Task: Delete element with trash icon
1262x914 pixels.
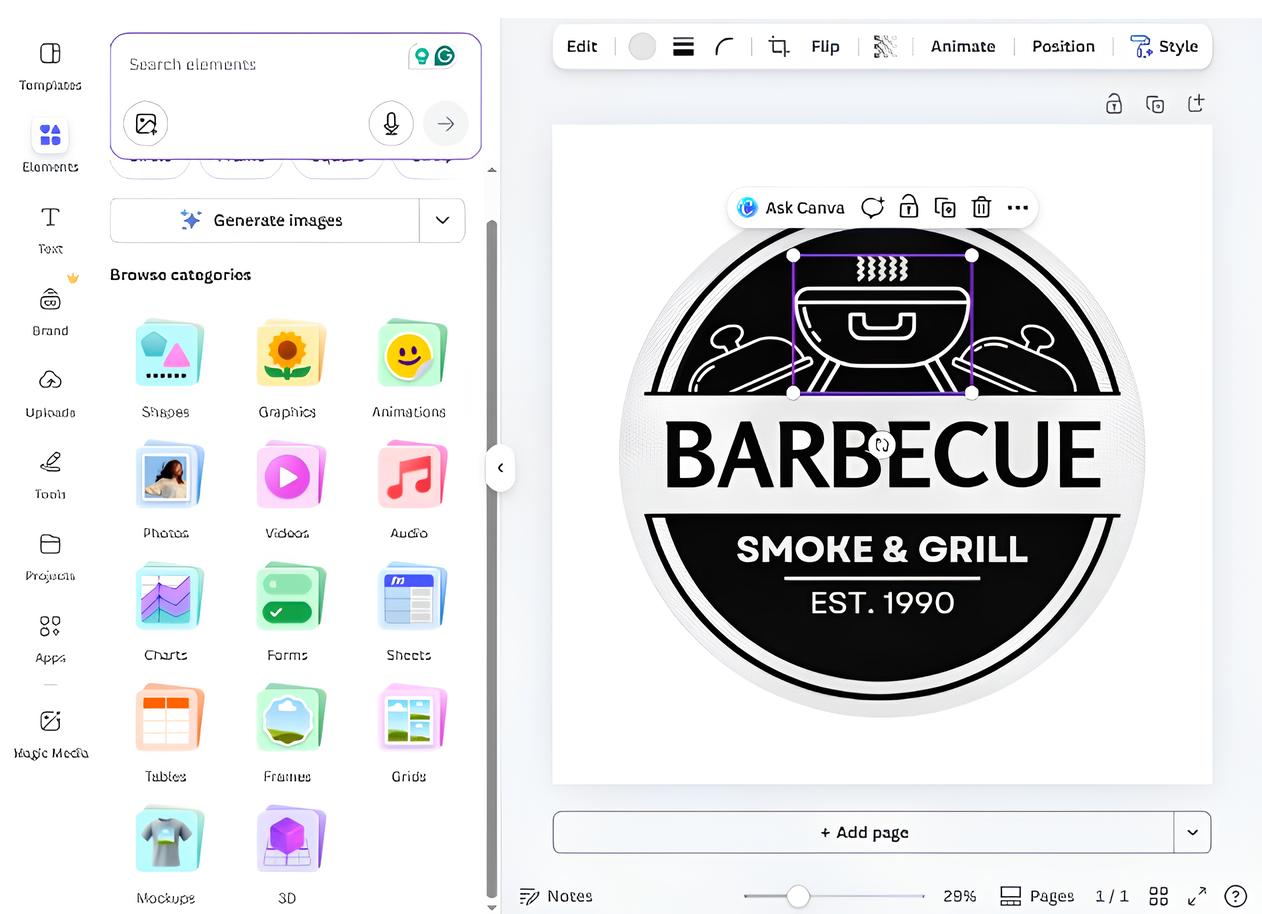Action: pyautogui.click(x=981, y=208)
